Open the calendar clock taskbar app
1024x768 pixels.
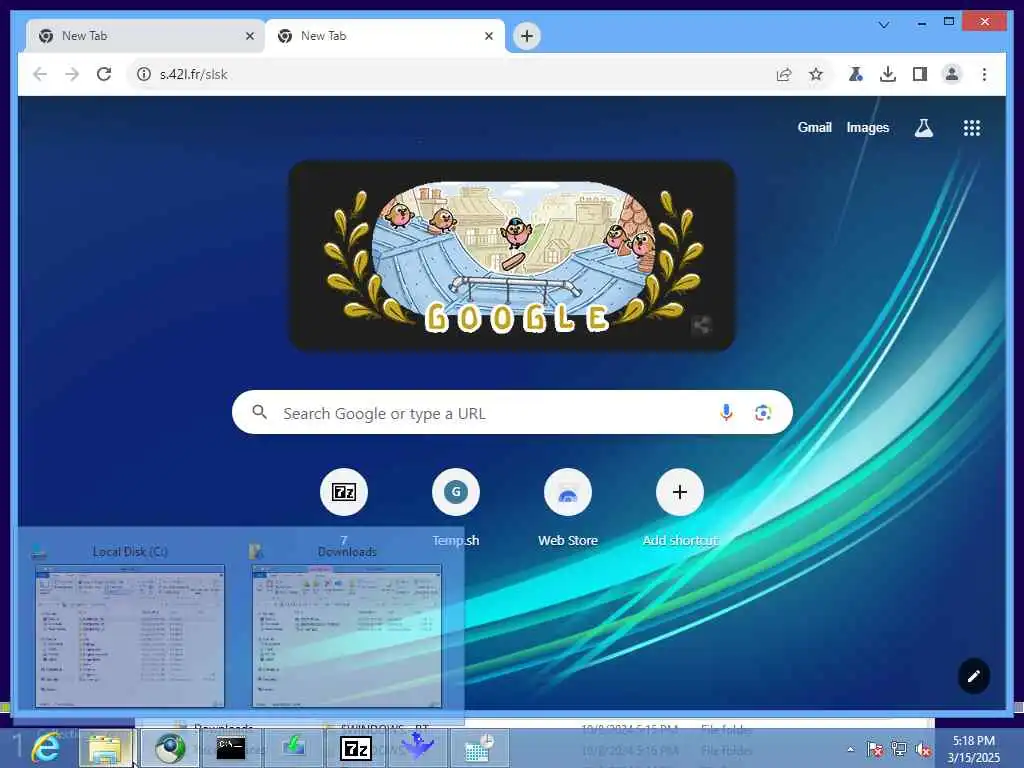click(x=479, y=748)
